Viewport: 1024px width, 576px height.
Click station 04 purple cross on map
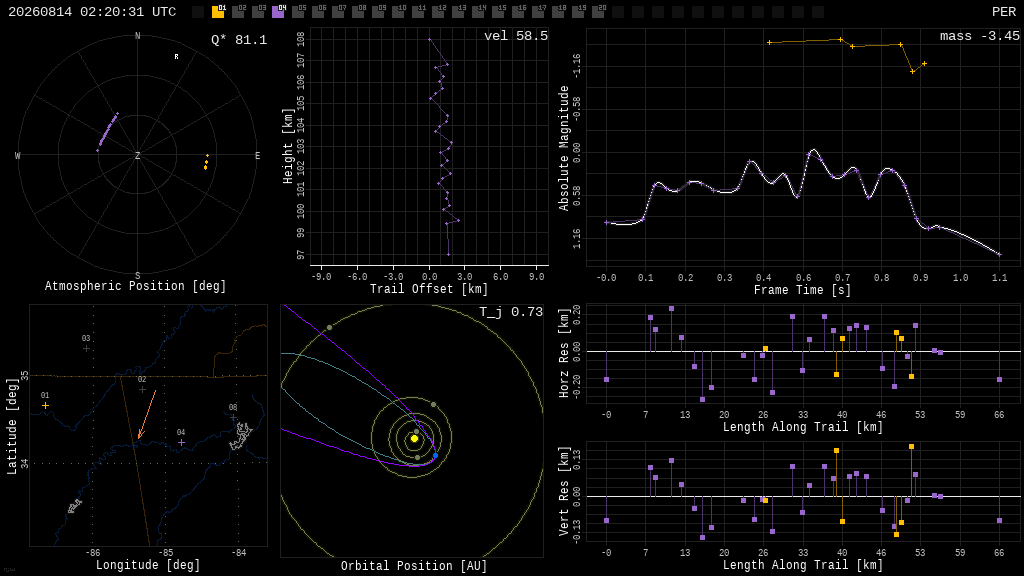pos(182,443)
